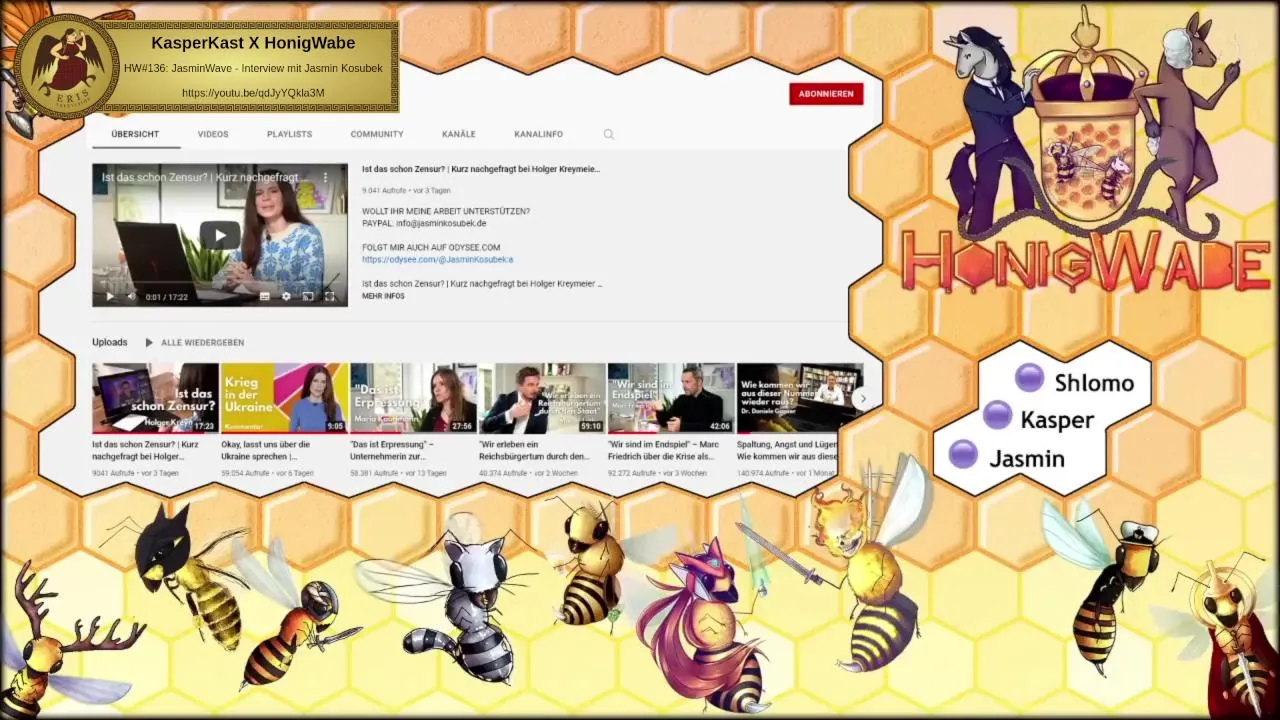
Task: Open 'Das ist Erpressung' video thumbnail
Action: [x=413, y=398]
